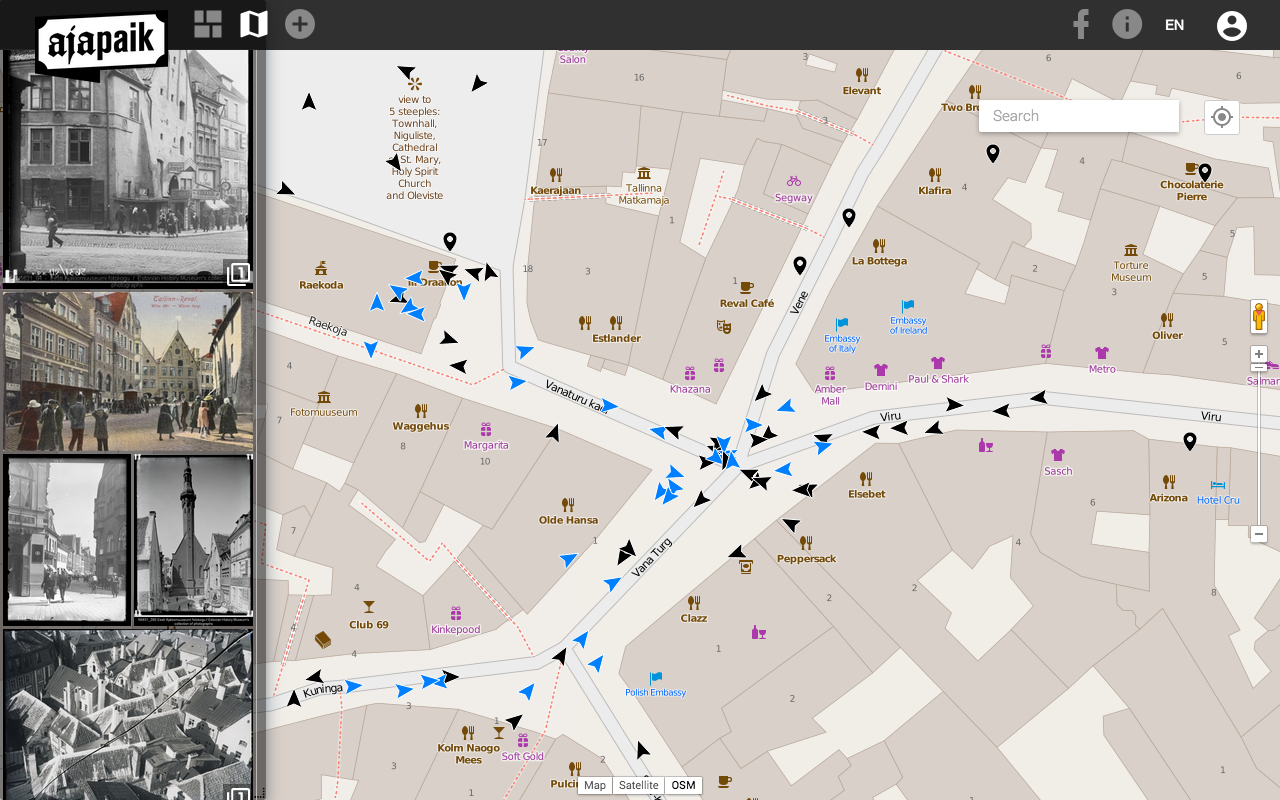Image resolution: width=1280 pixels, height=800 pixels.
Task: Click the Elevant restaurant icon
Action: [862, 74]
